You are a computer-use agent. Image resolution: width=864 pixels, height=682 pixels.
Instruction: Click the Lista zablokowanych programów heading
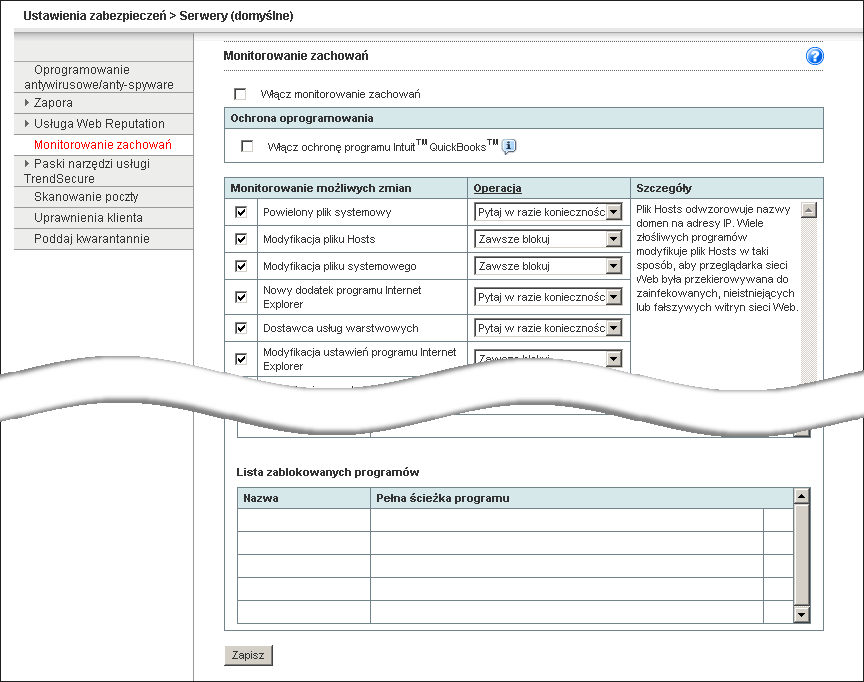click(328, 472)
